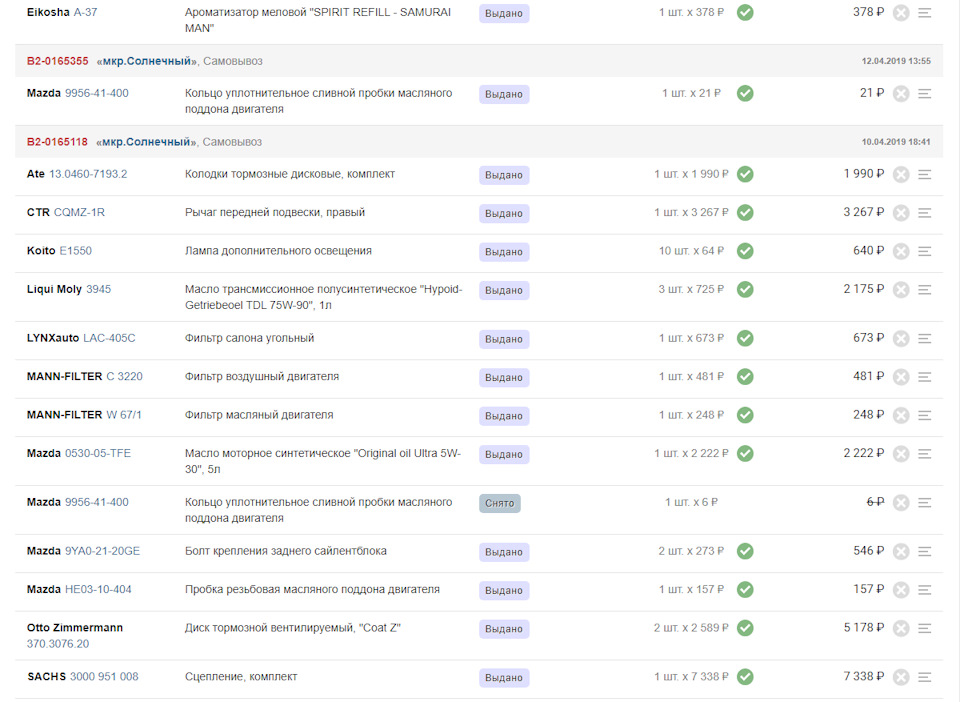Viewport: 960px width, 702px height.
Task: Click the green checkmark on the Ate brake pads row
Action: point(745,174)
